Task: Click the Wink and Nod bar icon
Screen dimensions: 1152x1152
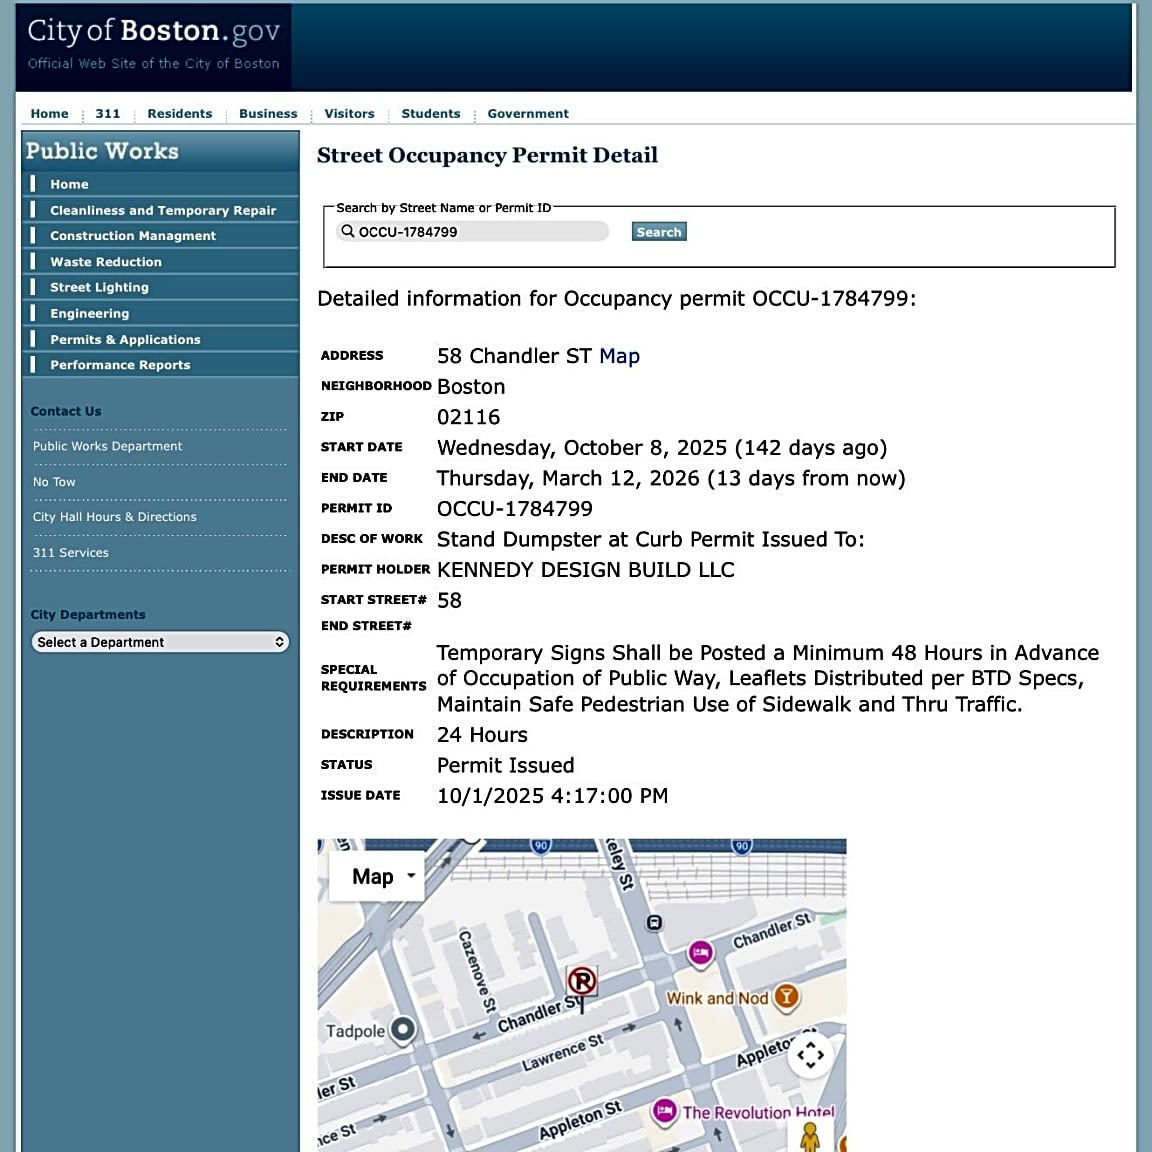Action: coord(787,996)
